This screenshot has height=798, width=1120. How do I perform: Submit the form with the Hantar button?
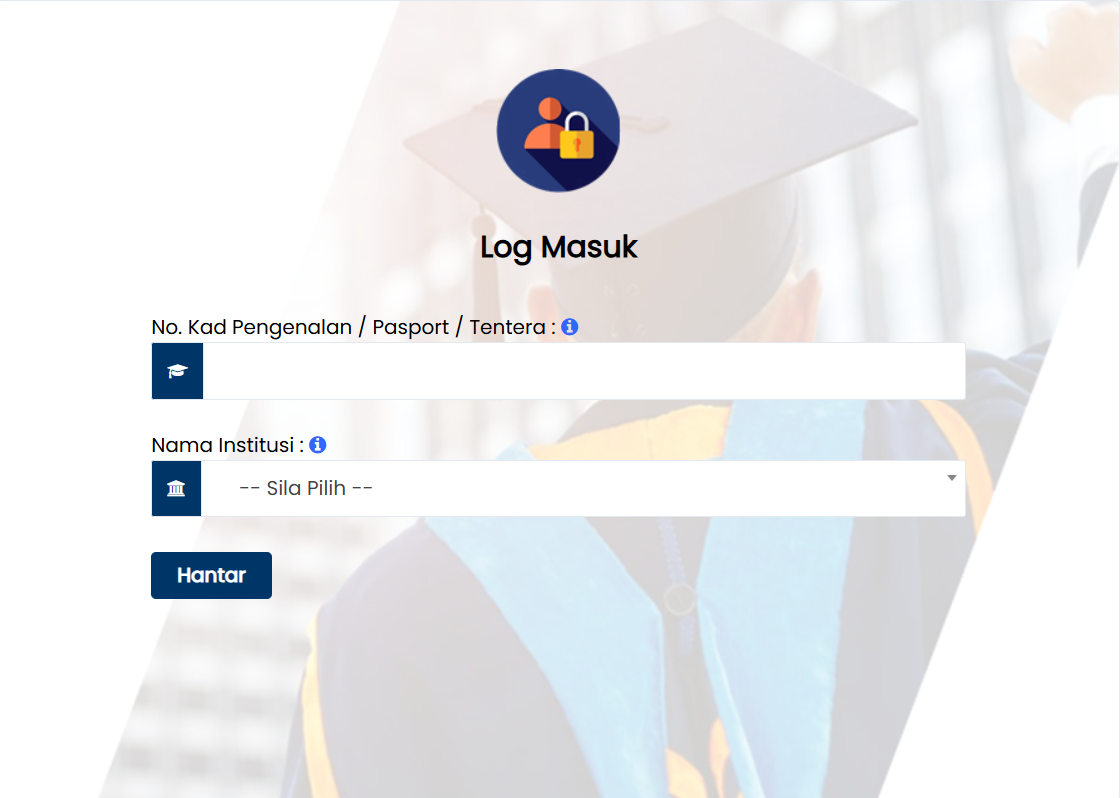(211, 575)
